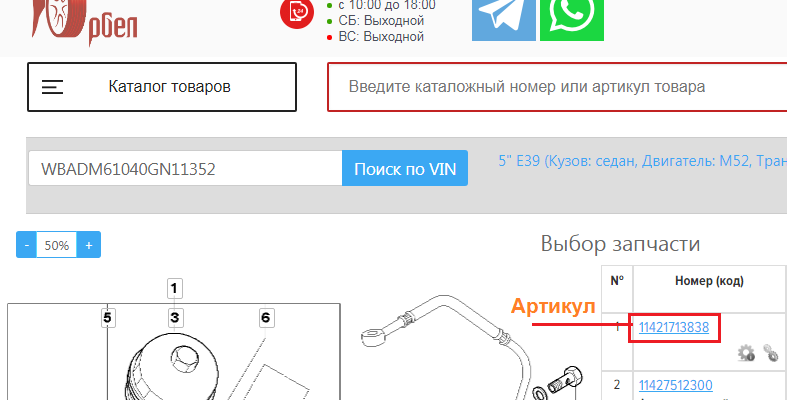Click the 5" E39 vehicle description link
The image size is (787, 400).
click(x=642, y=161)
